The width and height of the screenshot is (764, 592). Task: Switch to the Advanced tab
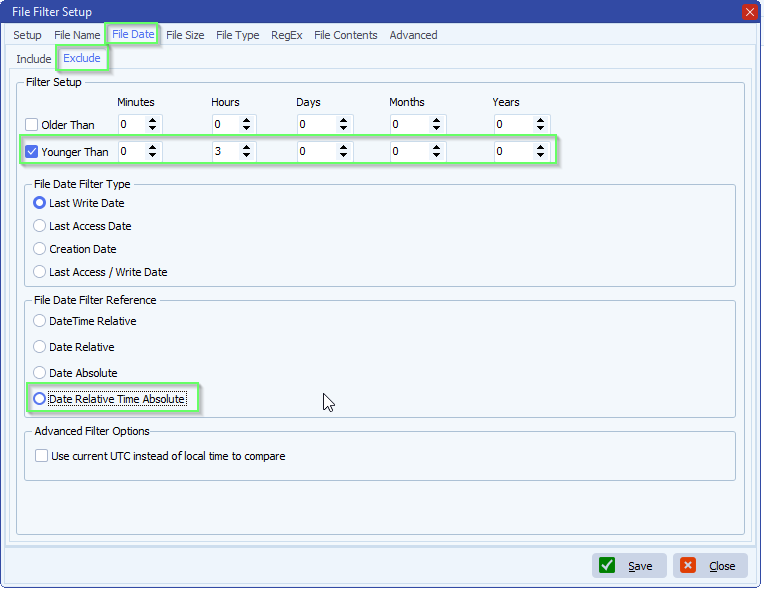413,35
